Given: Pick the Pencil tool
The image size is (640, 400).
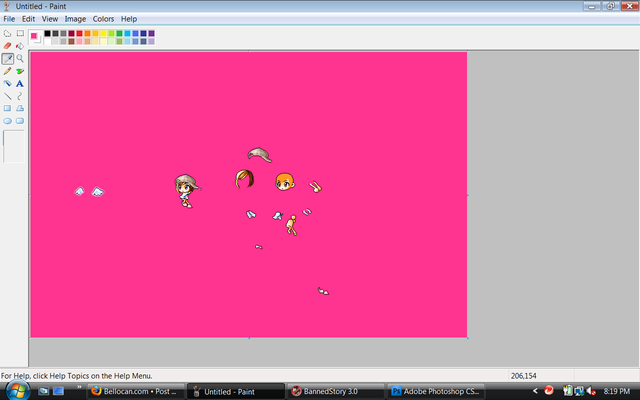Looking at the screenshot, I should pos(7,71).
